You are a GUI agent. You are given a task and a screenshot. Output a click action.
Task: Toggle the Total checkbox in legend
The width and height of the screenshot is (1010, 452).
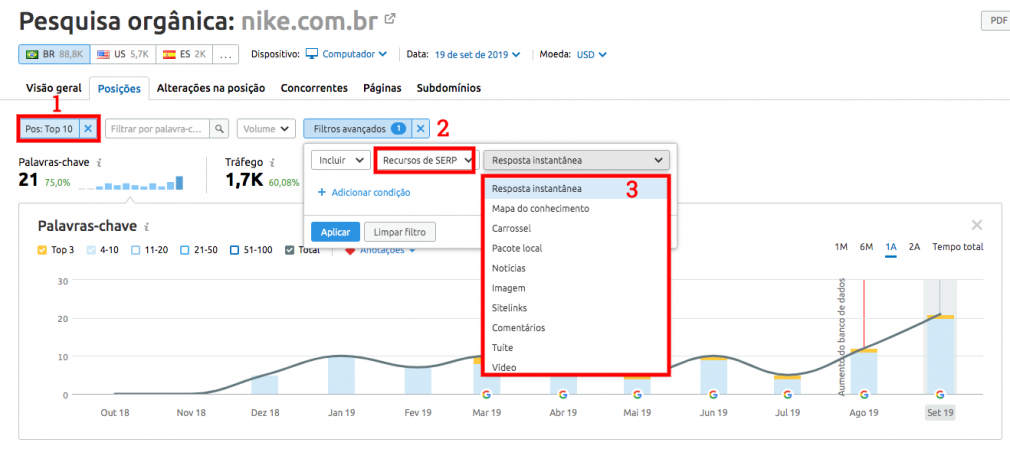[x=289, y=249]
